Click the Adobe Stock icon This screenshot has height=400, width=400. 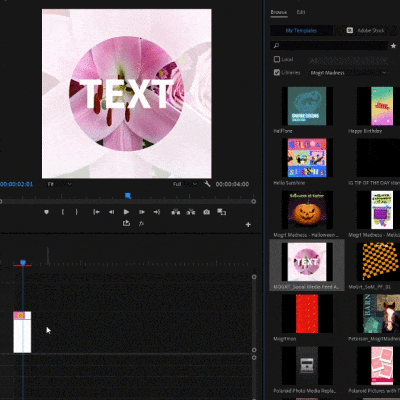[x=350, y=30]
